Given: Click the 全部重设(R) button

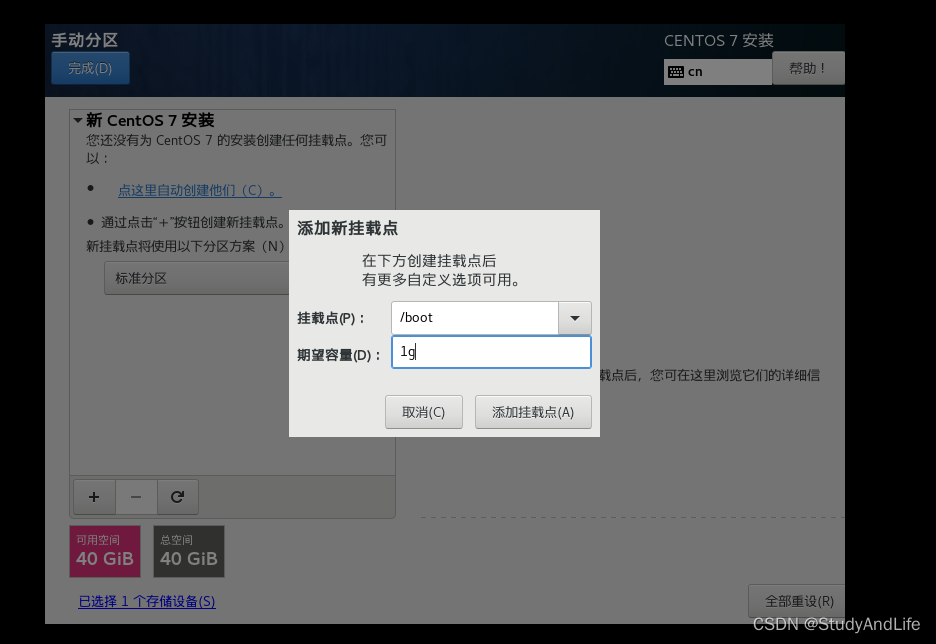Looking at the screenshot, I should coord(798,601).
